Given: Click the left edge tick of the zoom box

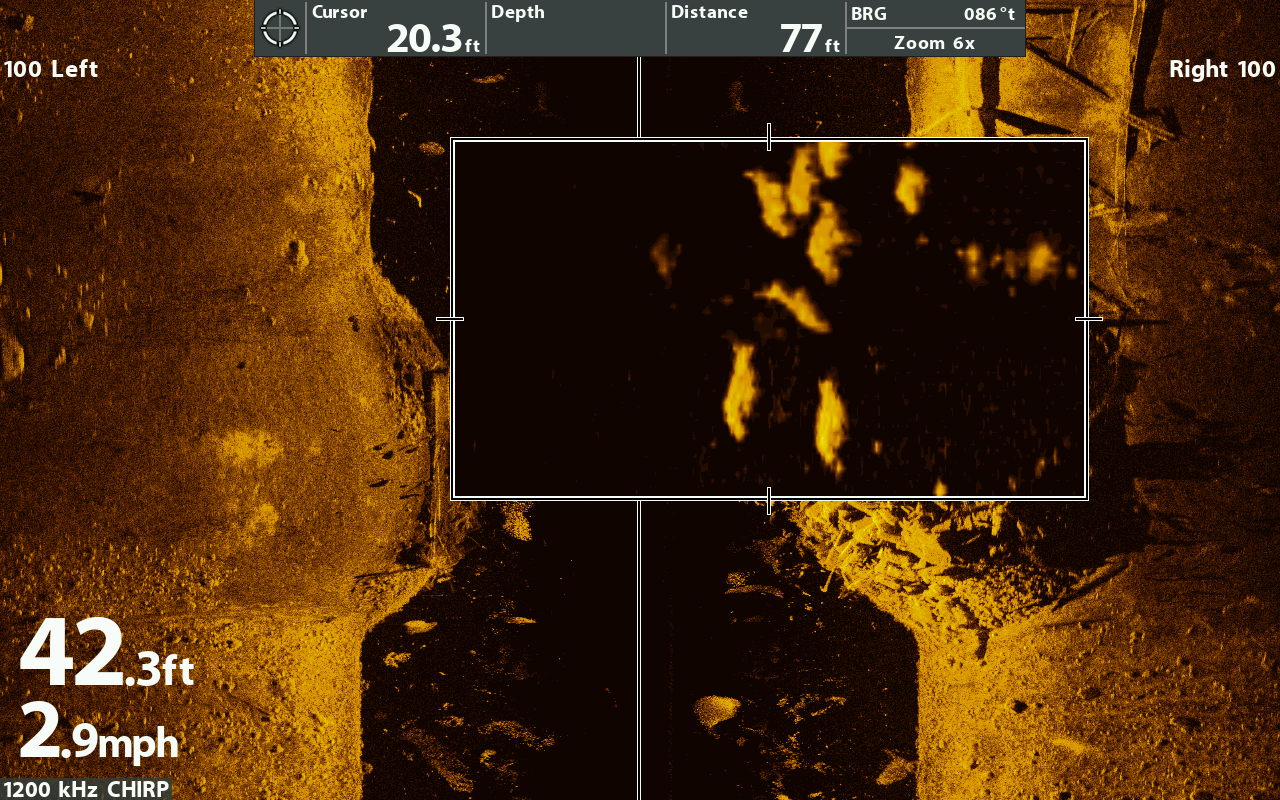Looking at the screenshot, I should tap(450, 319).
